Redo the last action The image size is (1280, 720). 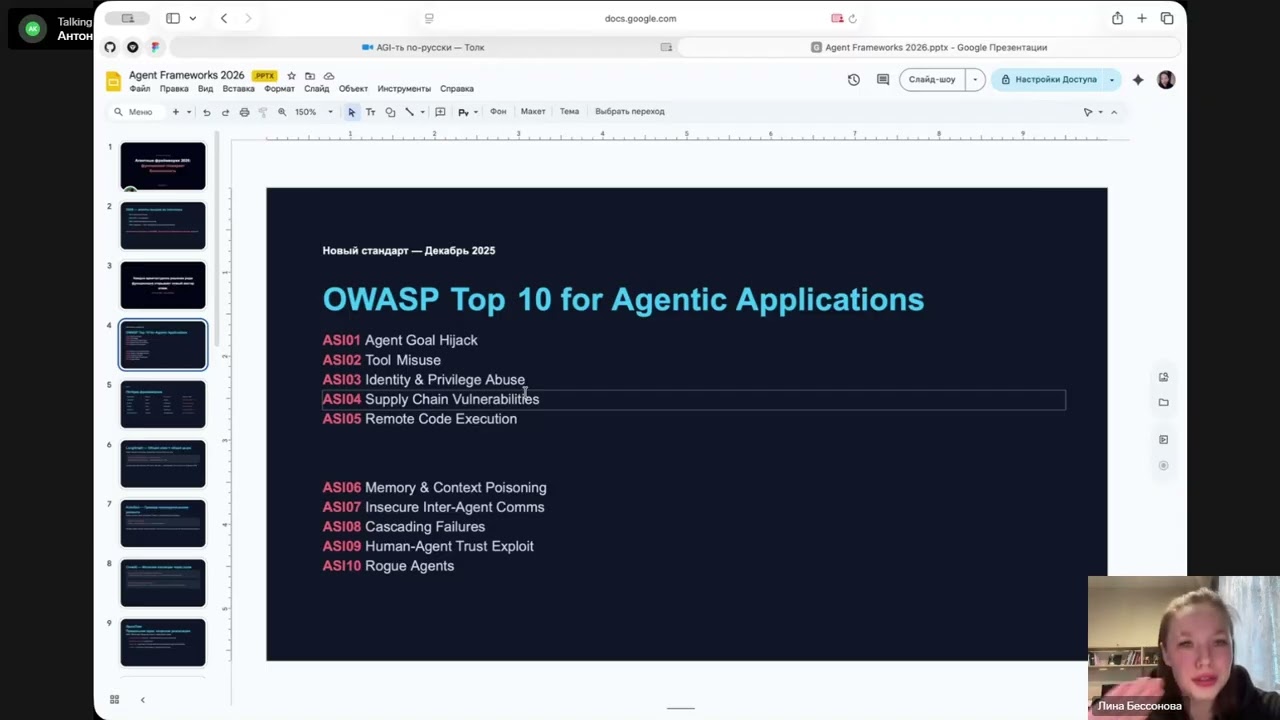click(225, 112)
